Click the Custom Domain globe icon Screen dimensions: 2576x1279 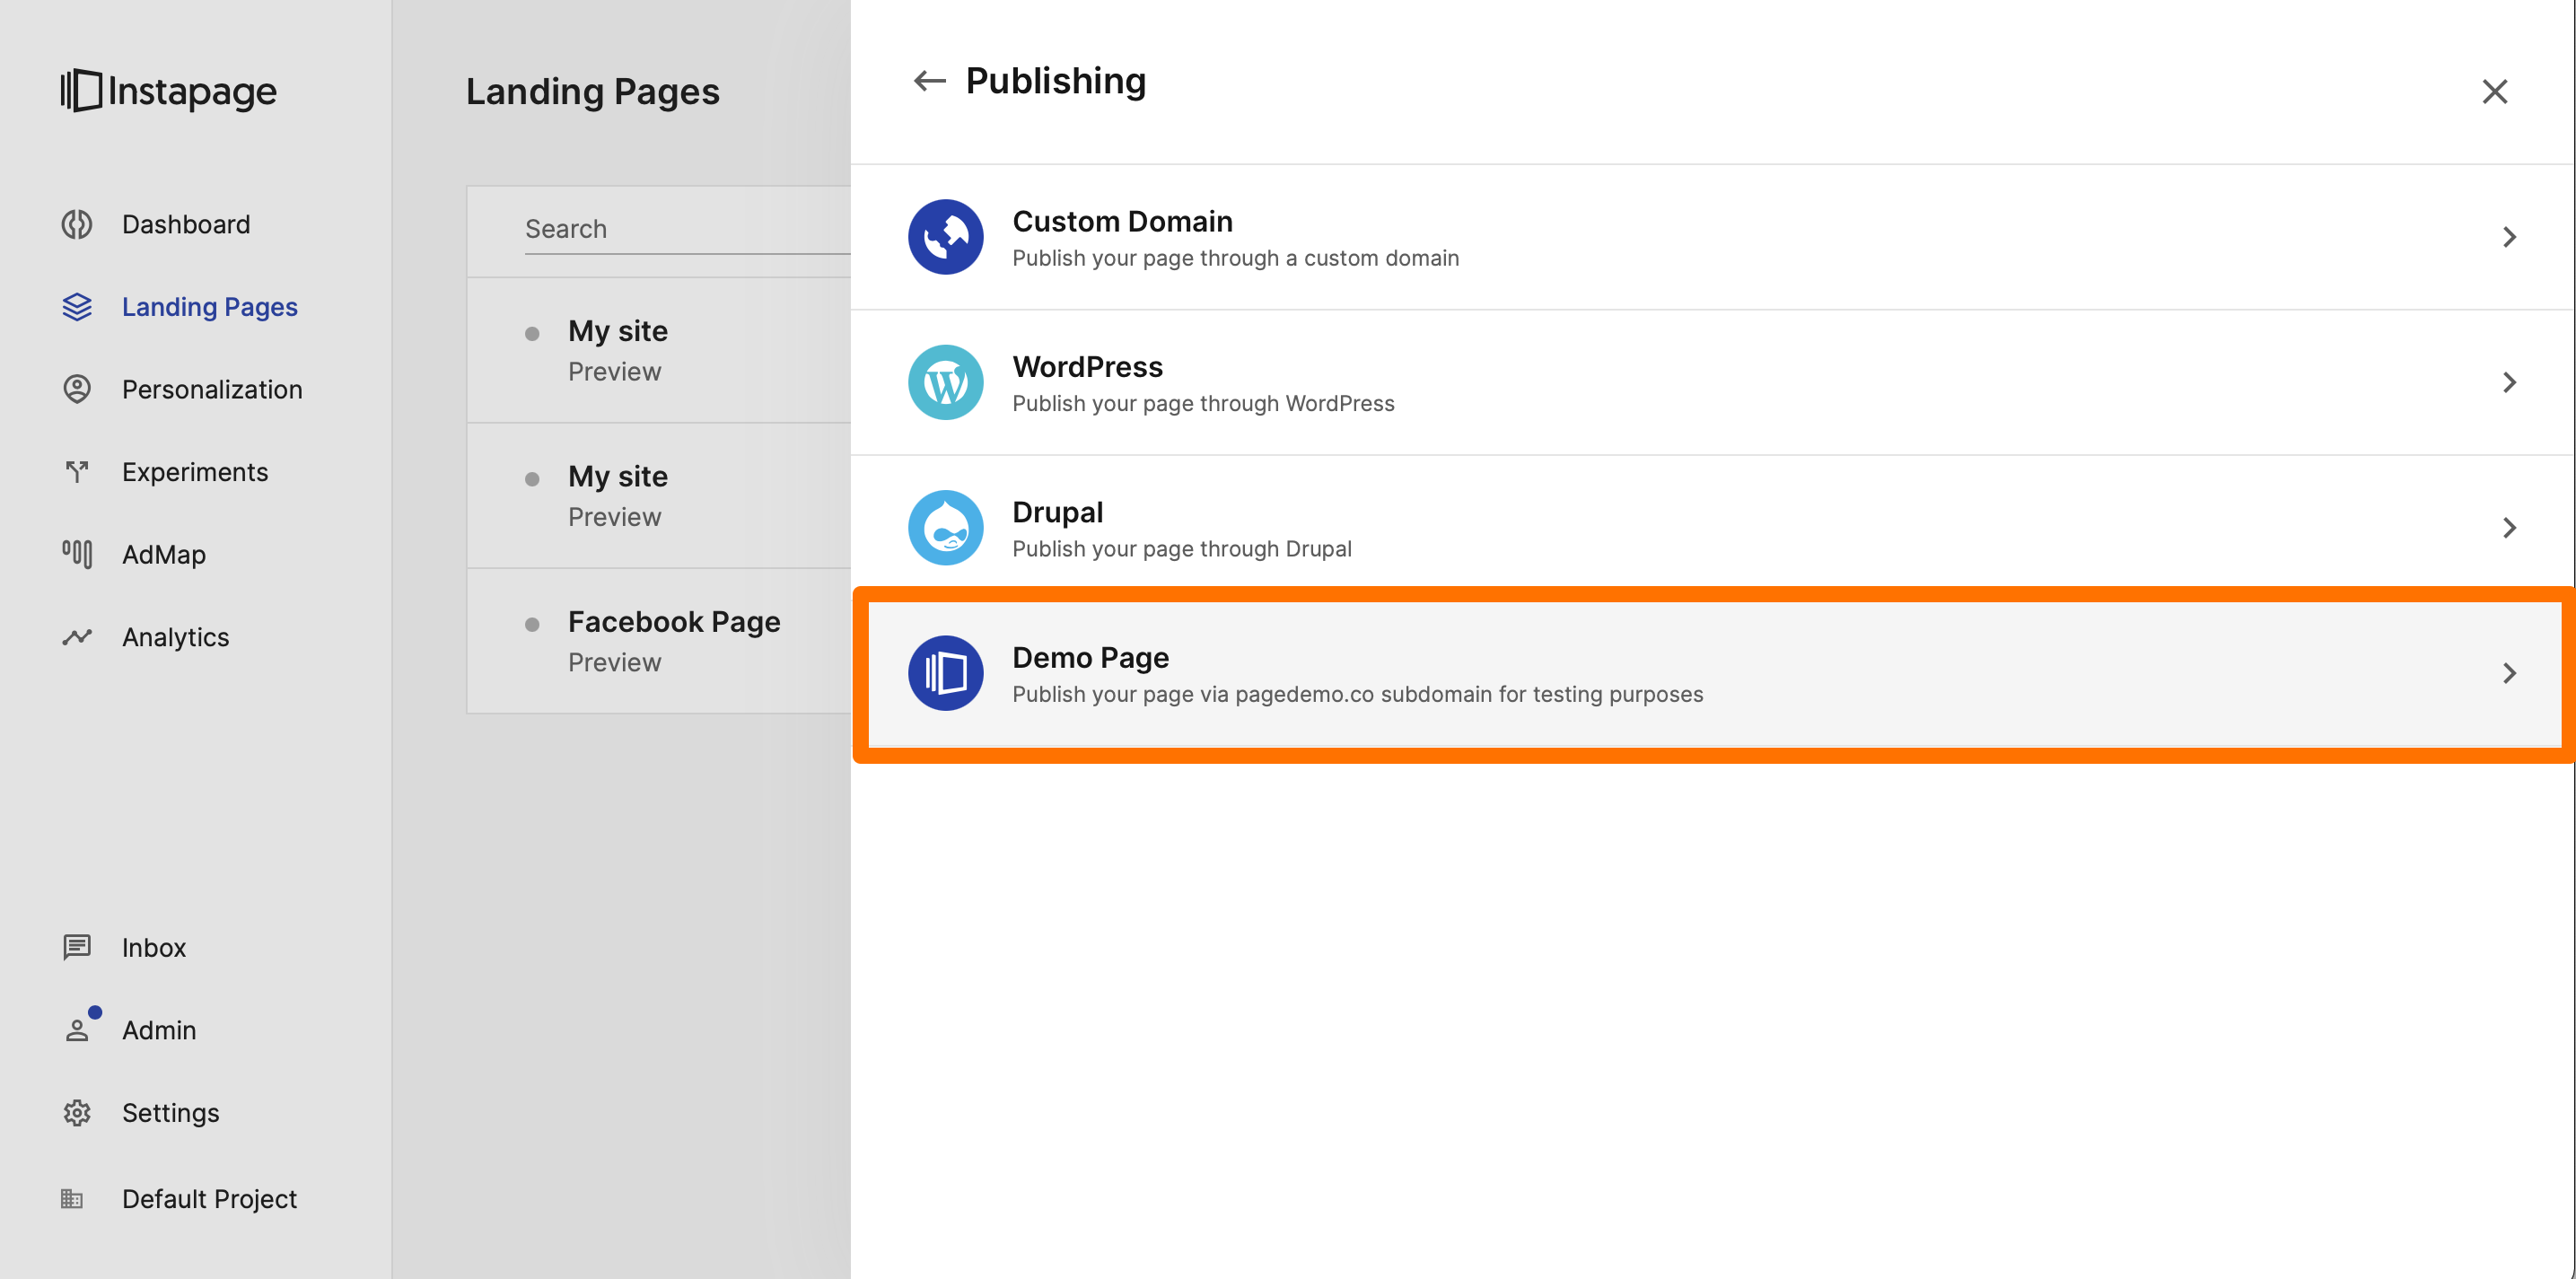pyautogui.click(x=945, y=237)
